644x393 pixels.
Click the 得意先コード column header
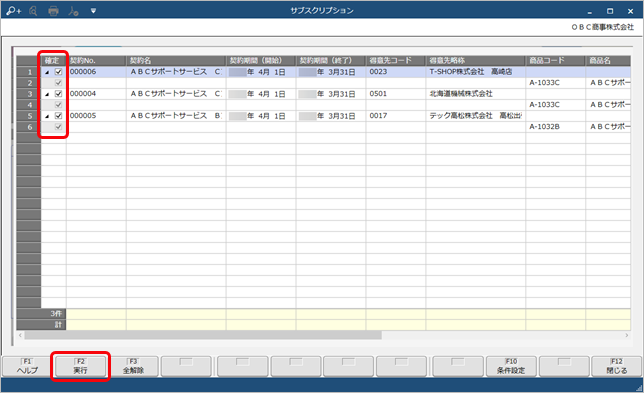pos(396,61)
